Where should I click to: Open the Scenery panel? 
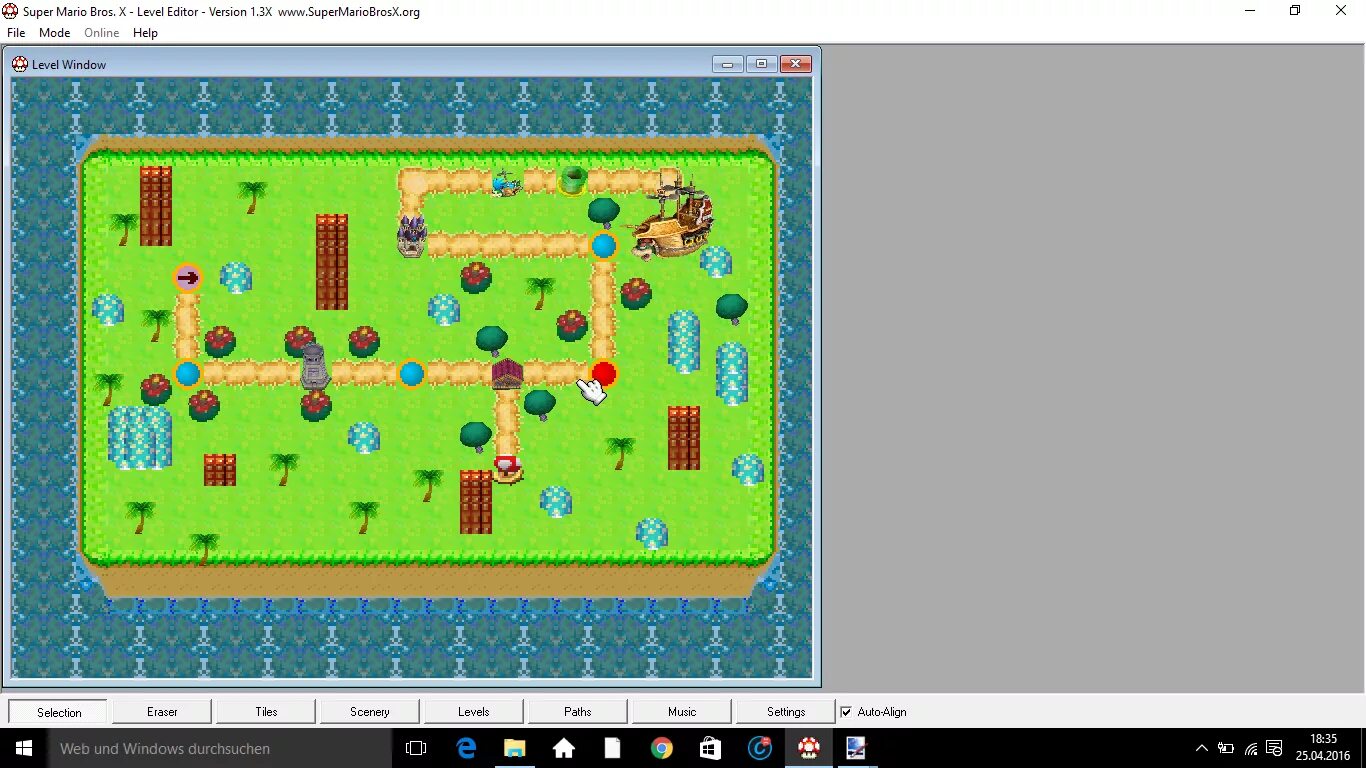coord(370,712)
